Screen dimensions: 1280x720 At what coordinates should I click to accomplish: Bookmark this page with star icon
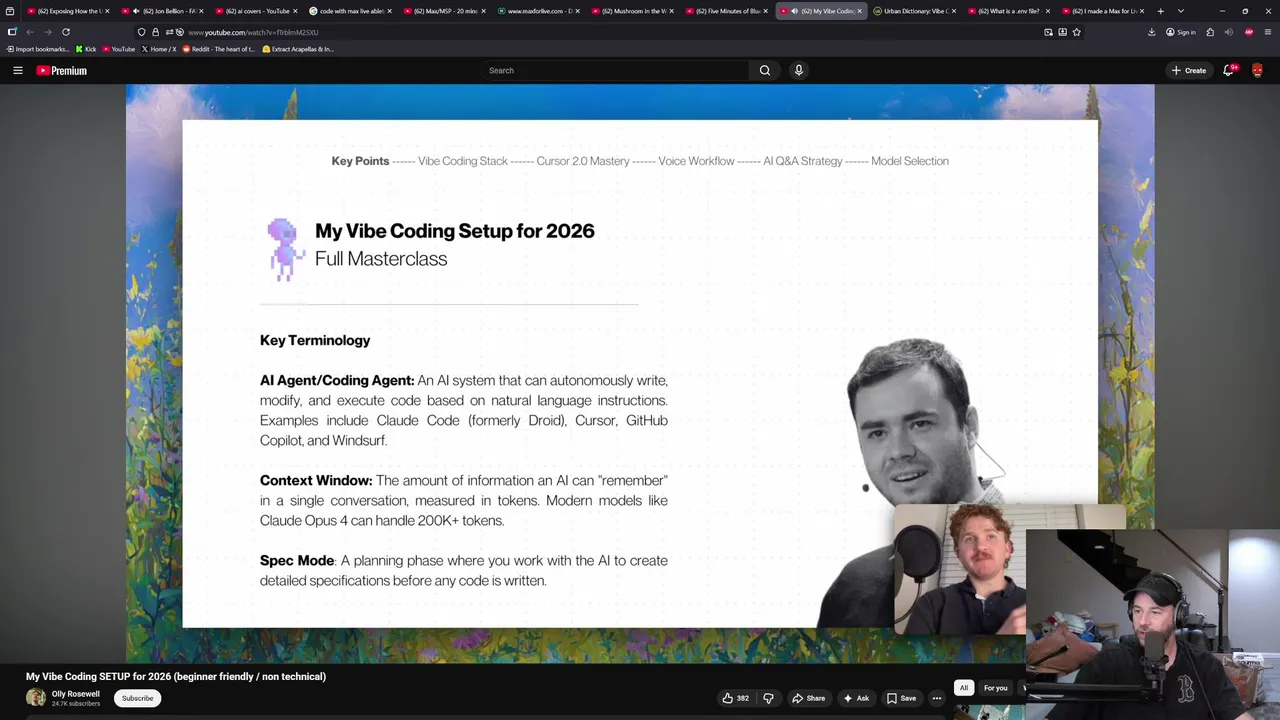(1076, 32)
